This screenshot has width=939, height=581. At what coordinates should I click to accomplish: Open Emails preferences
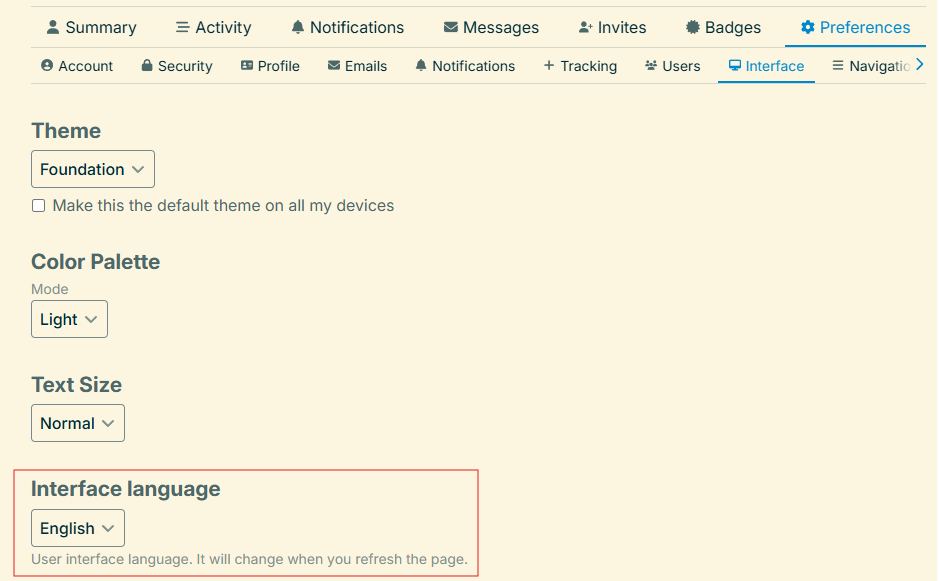click(x=358, y=66)
